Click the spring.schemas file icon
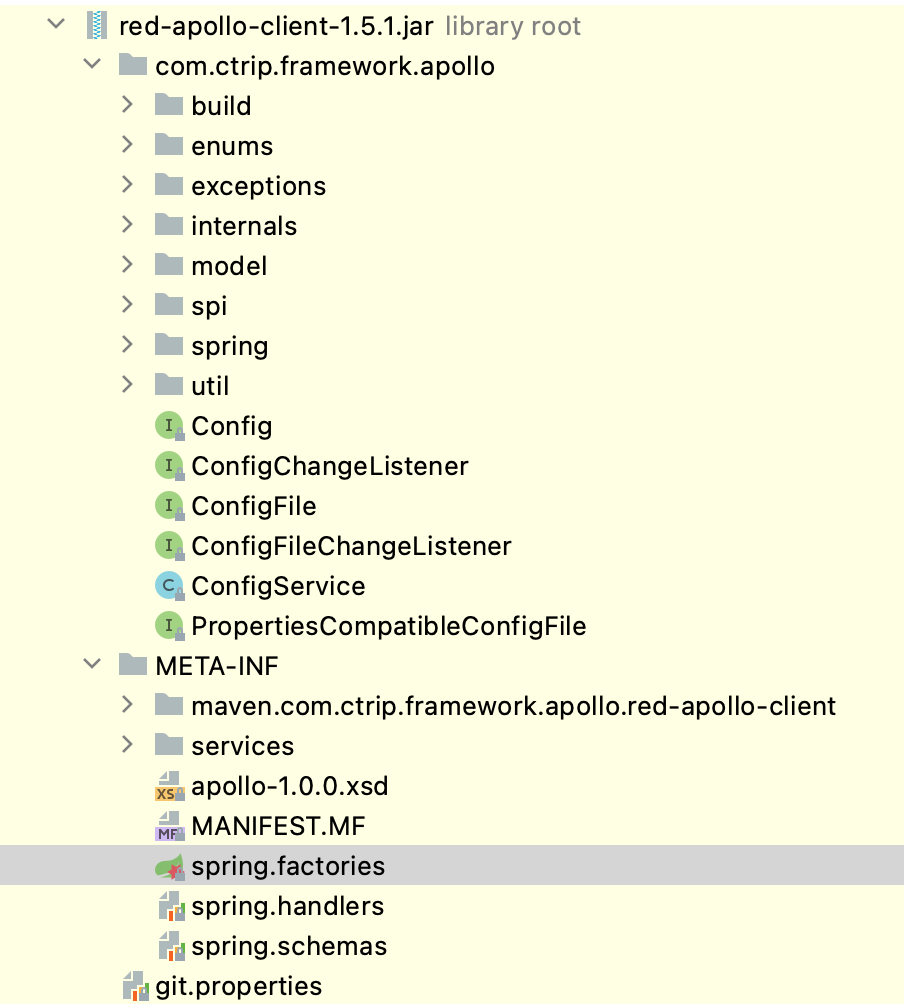The height and width of the screenshot is (1004, 904). click(x=169, y=947)
